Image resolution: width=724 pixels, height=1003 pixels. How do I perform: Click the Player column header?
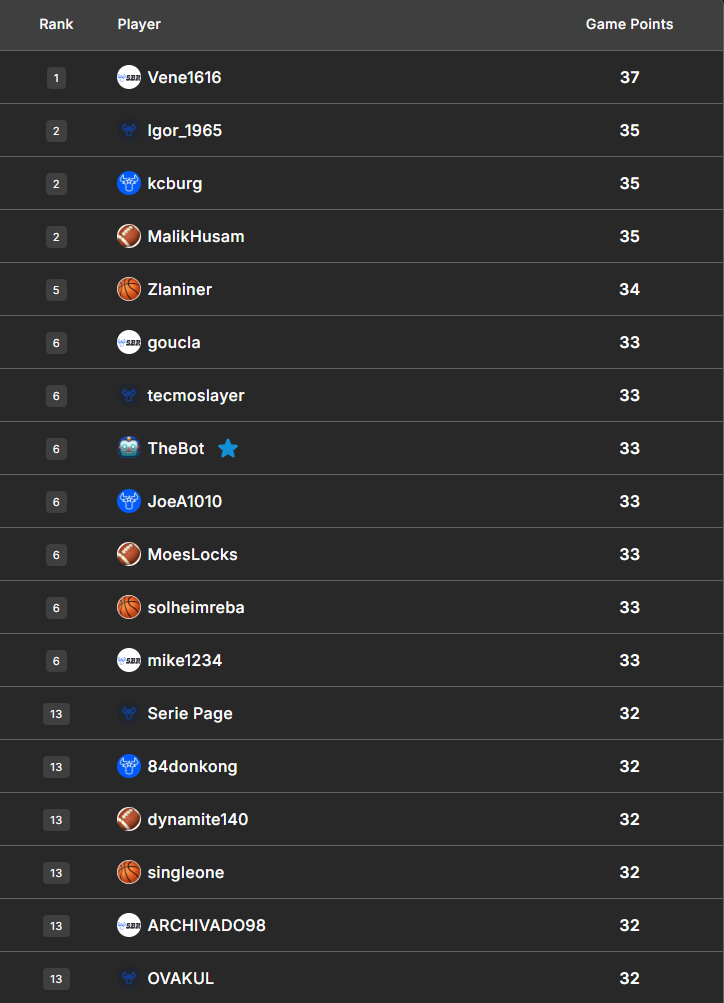[139, 24]
